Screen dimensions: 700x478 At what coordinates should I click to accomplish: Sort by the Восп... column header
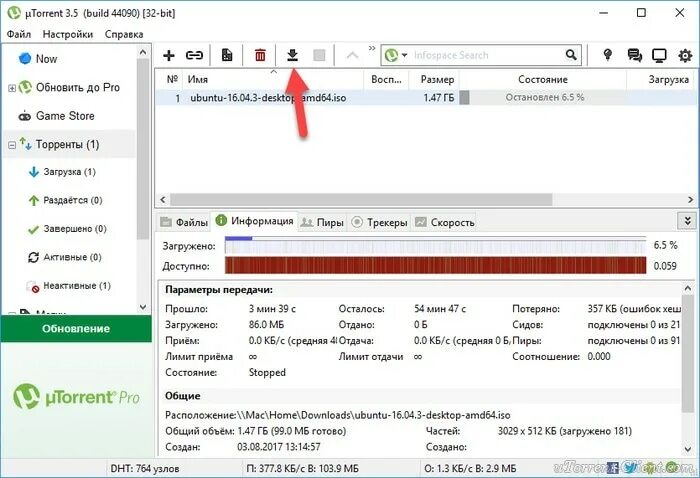386,79
